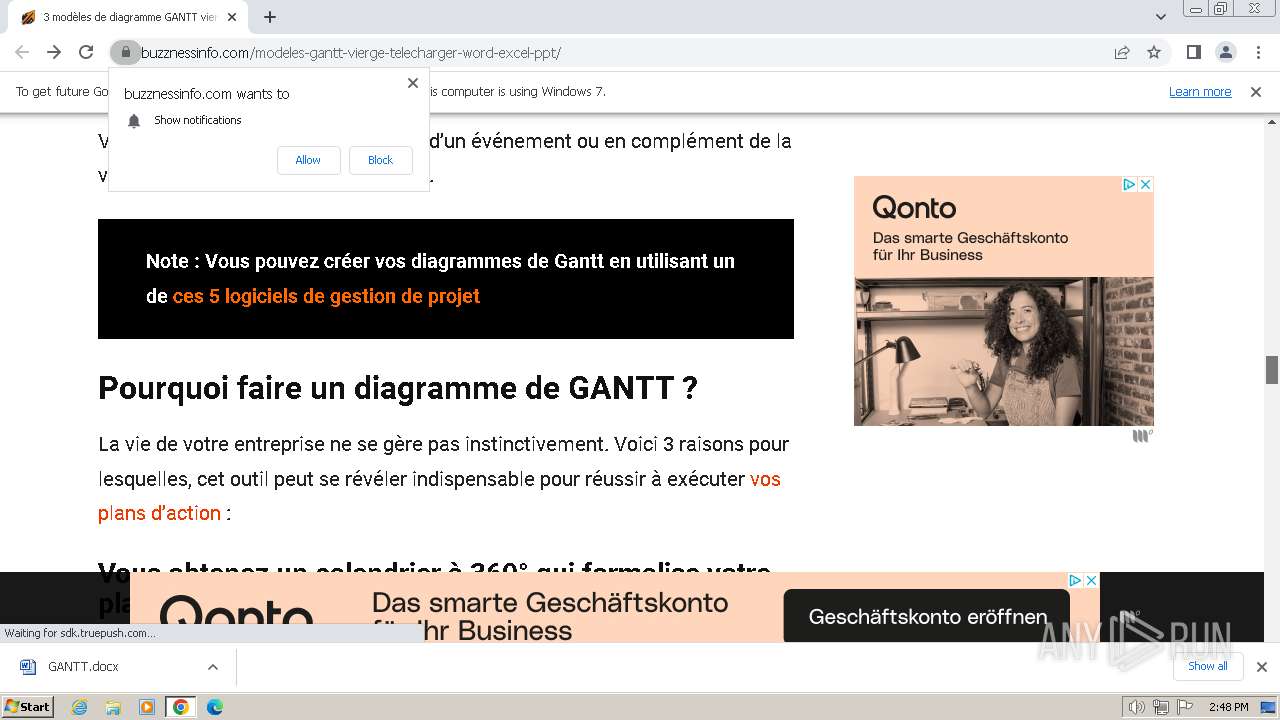Viewport: 1280px width, 720px height.
Task: Reload the current page
Action: coord(86,52)
